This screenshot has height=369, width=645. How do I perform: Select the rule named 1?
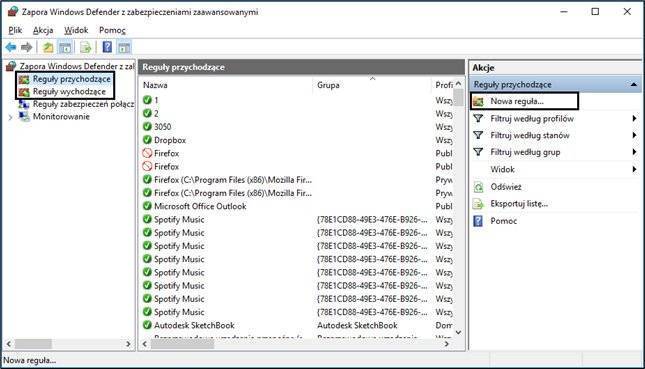pos(156,100)
